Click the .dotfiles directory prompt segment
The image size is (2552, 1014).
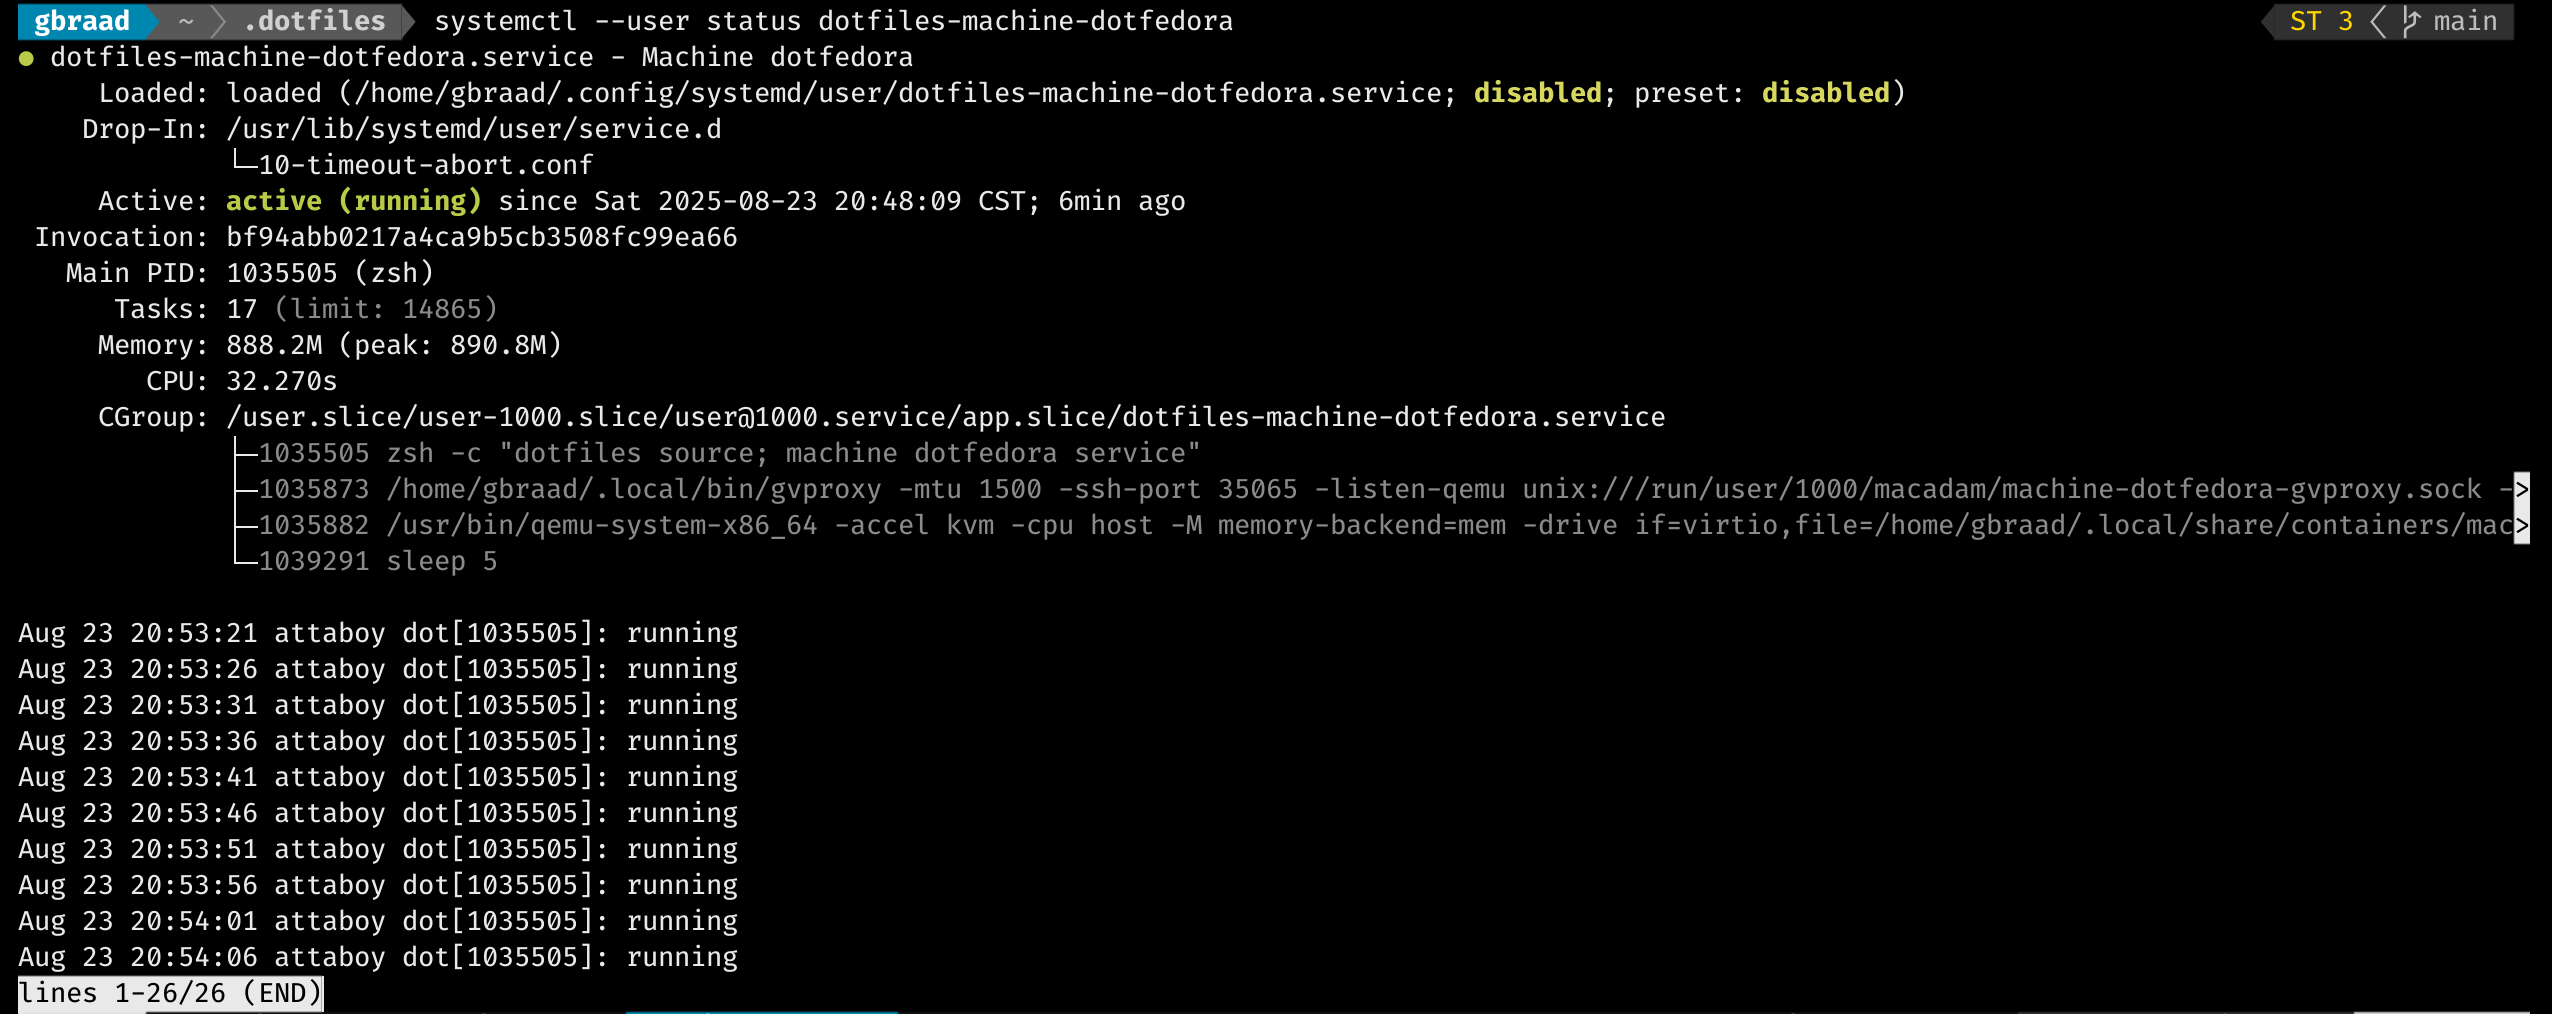coord(314,21)
